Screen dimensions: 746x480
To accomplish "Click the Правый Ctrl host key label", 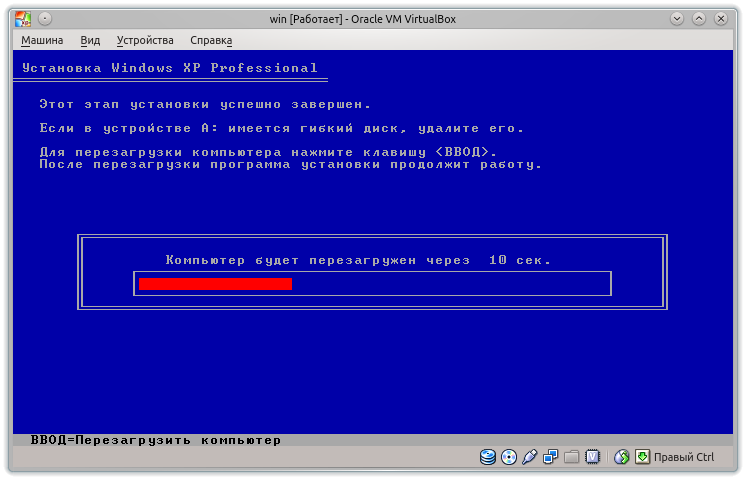I will [684, 457].
